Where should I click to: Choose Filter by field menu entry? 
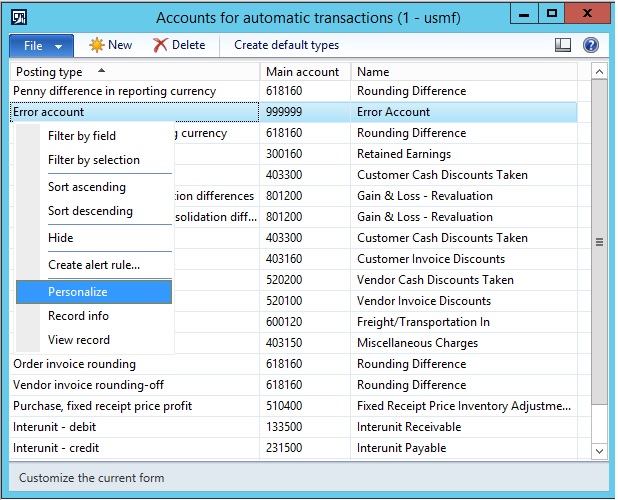tap(82, 136)
